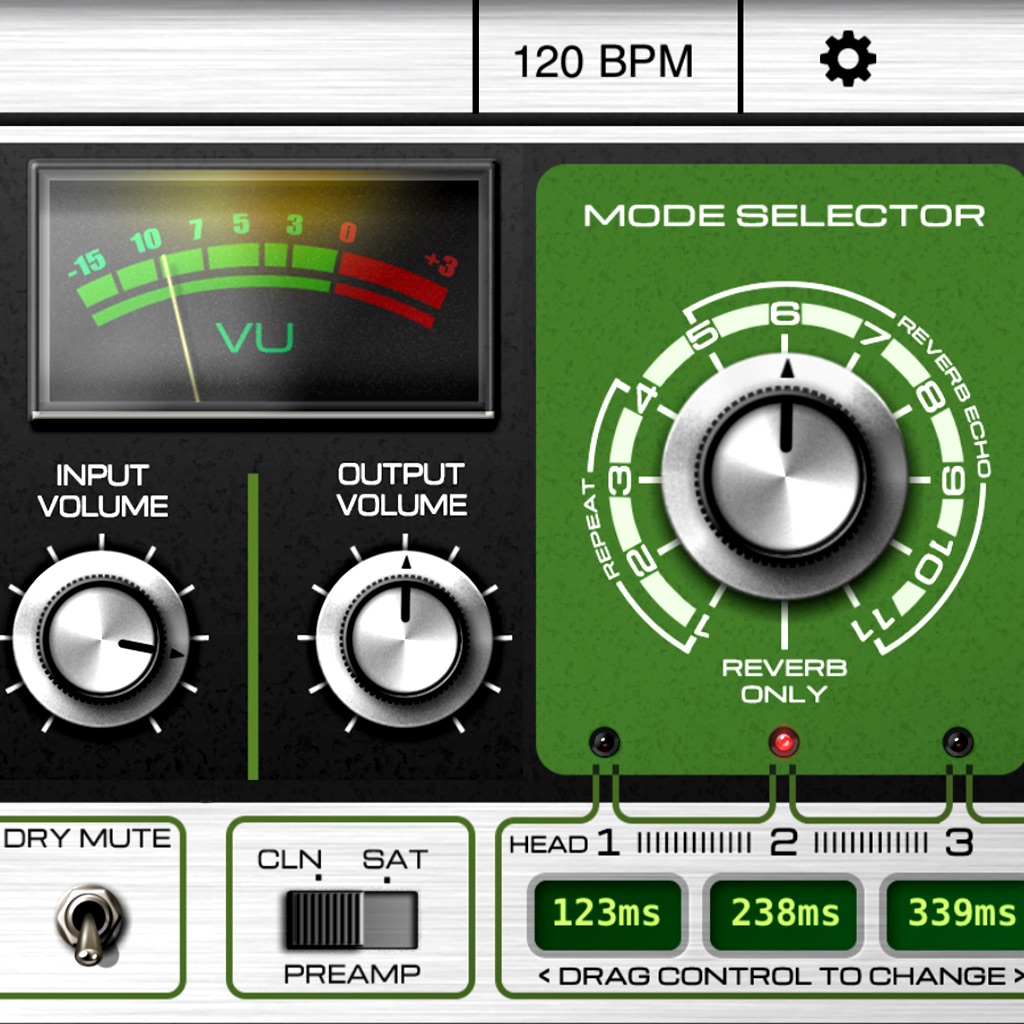Select mode 8 on the selector ring
Screen dimensions: 1024x1024
(931, 396)
